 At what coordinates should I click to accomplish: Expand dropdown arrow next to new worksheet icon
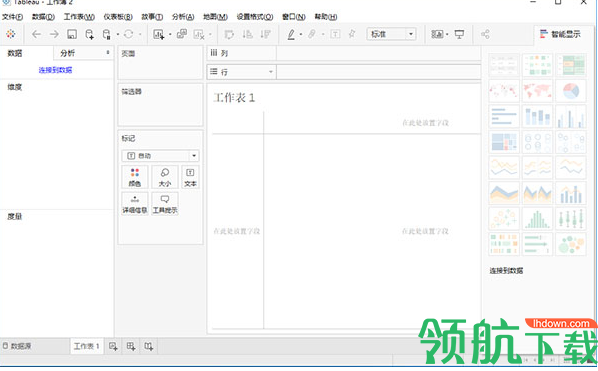click(x=170, y=34)
